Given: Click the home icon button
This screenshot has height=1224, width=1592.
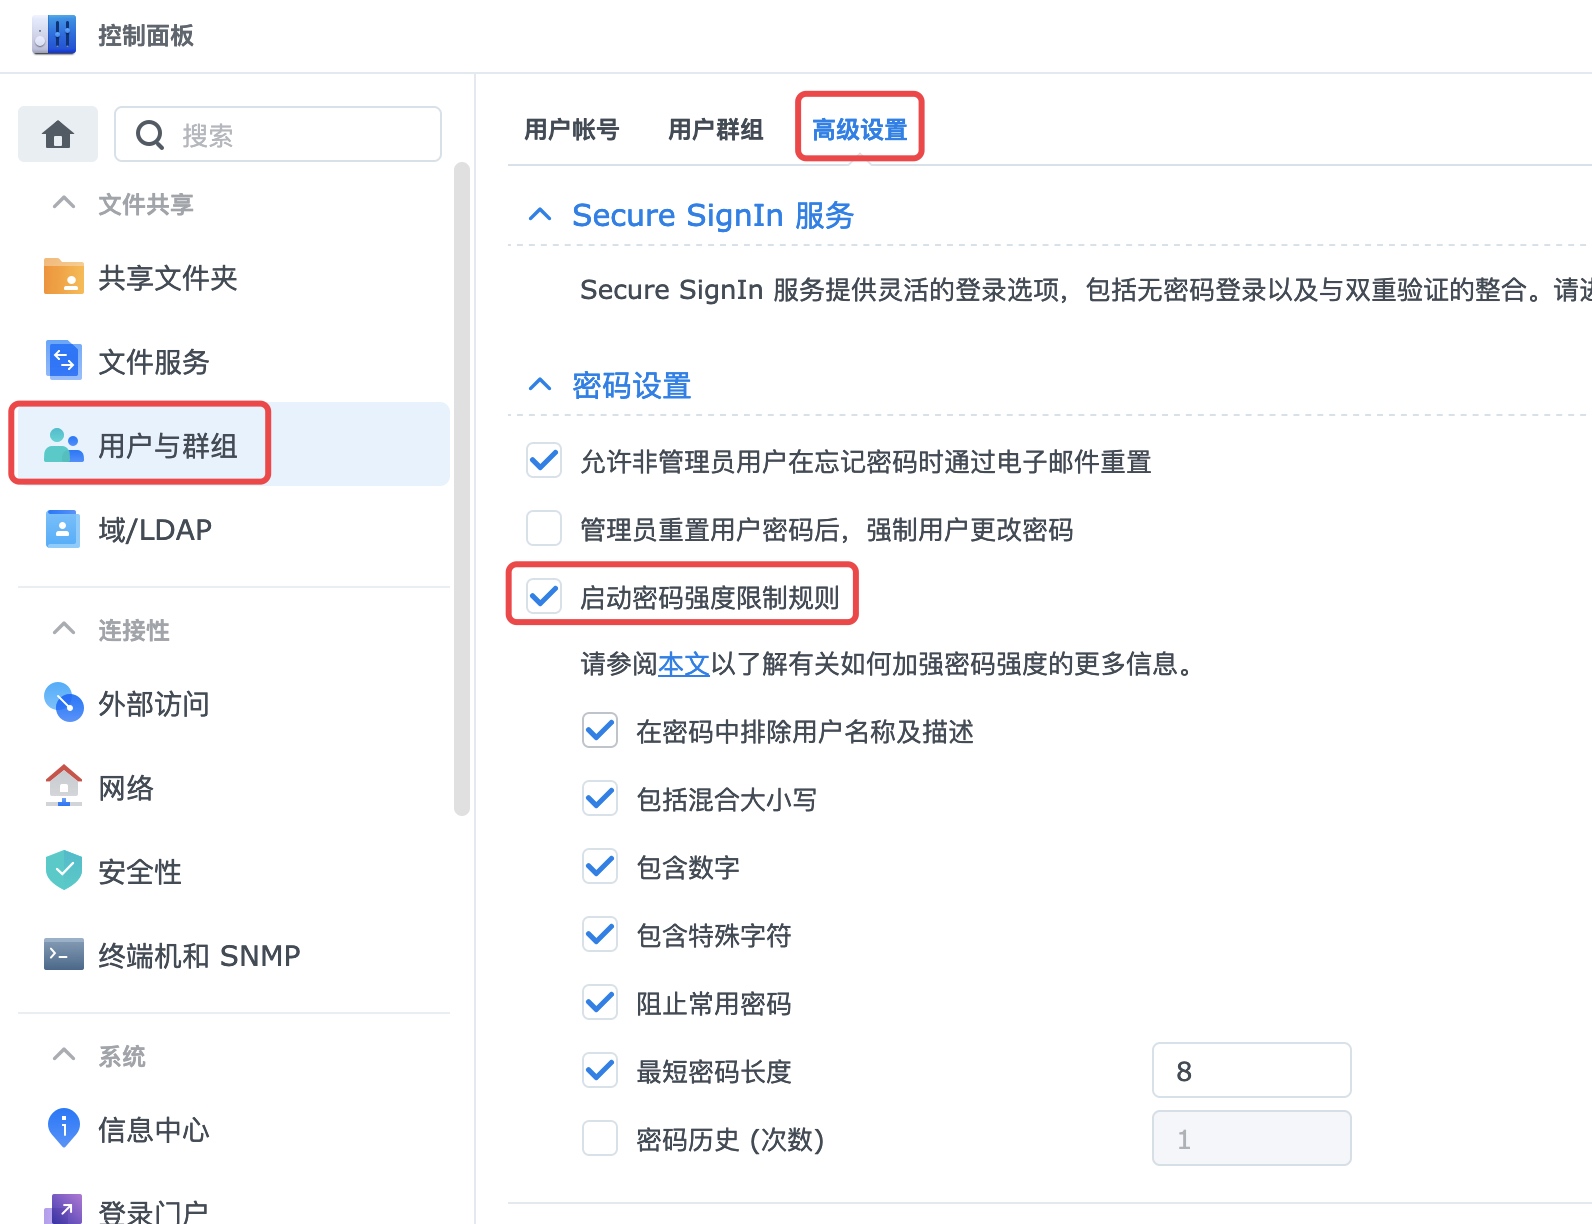Looking at the screenshot, I should click(x=58, y=134).
